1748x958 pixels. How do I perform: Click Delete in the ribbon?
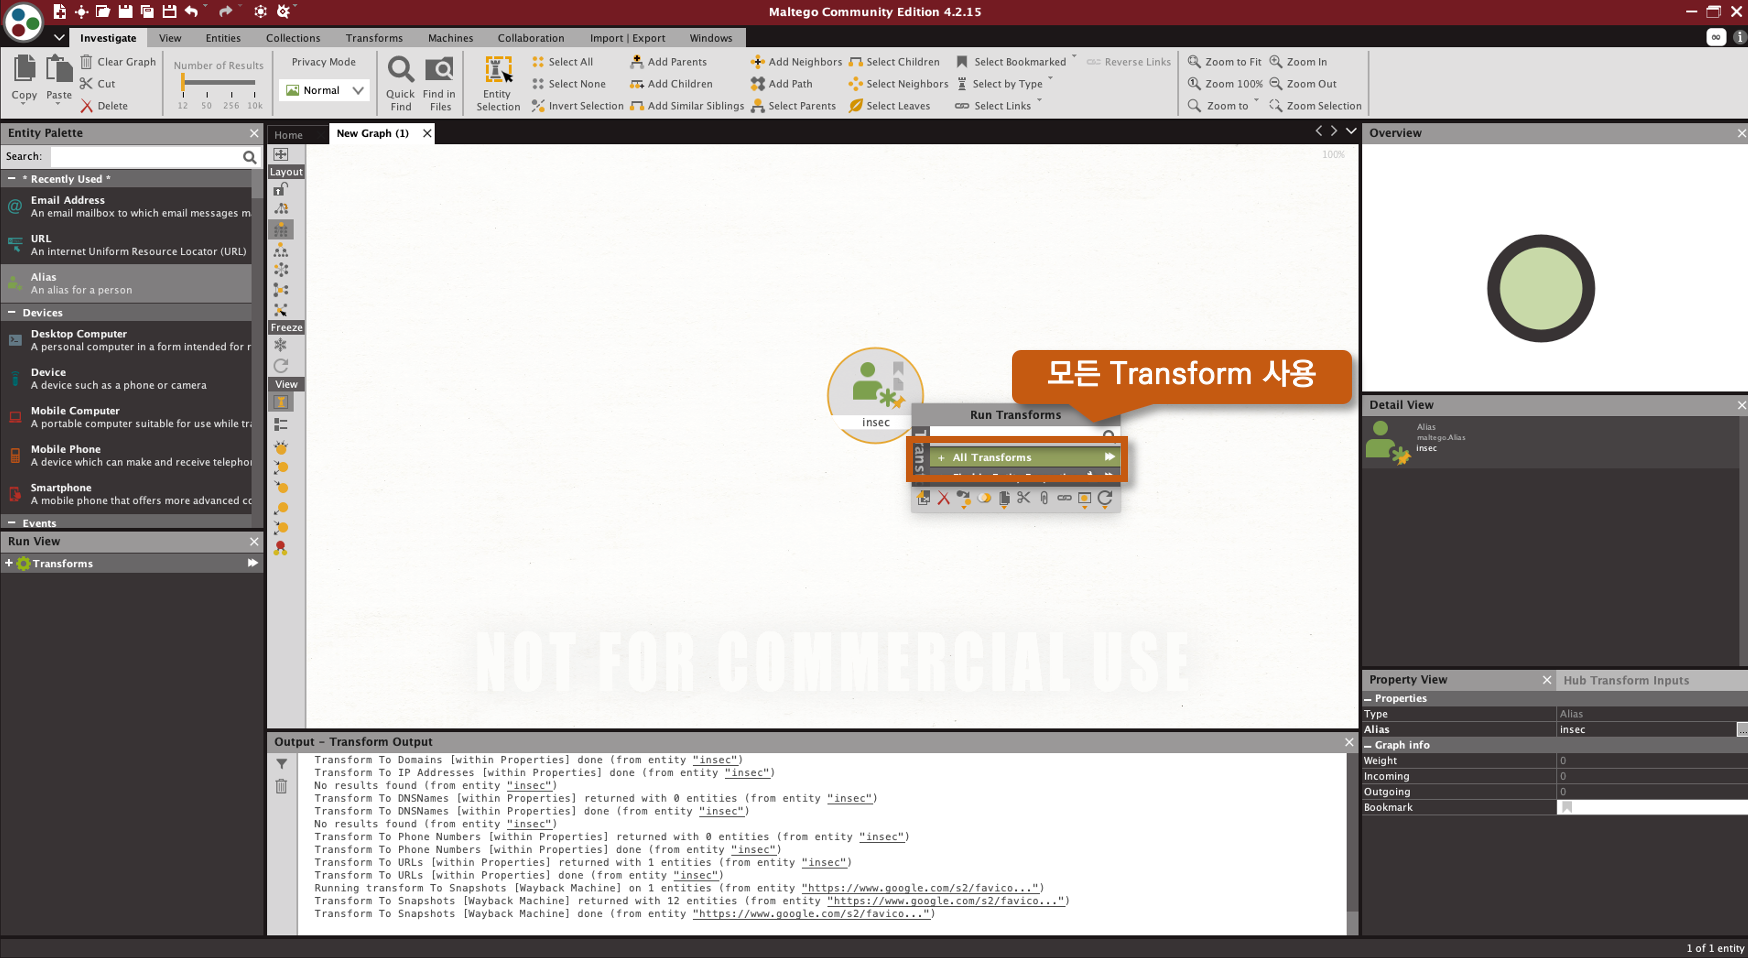click(104, 106)
